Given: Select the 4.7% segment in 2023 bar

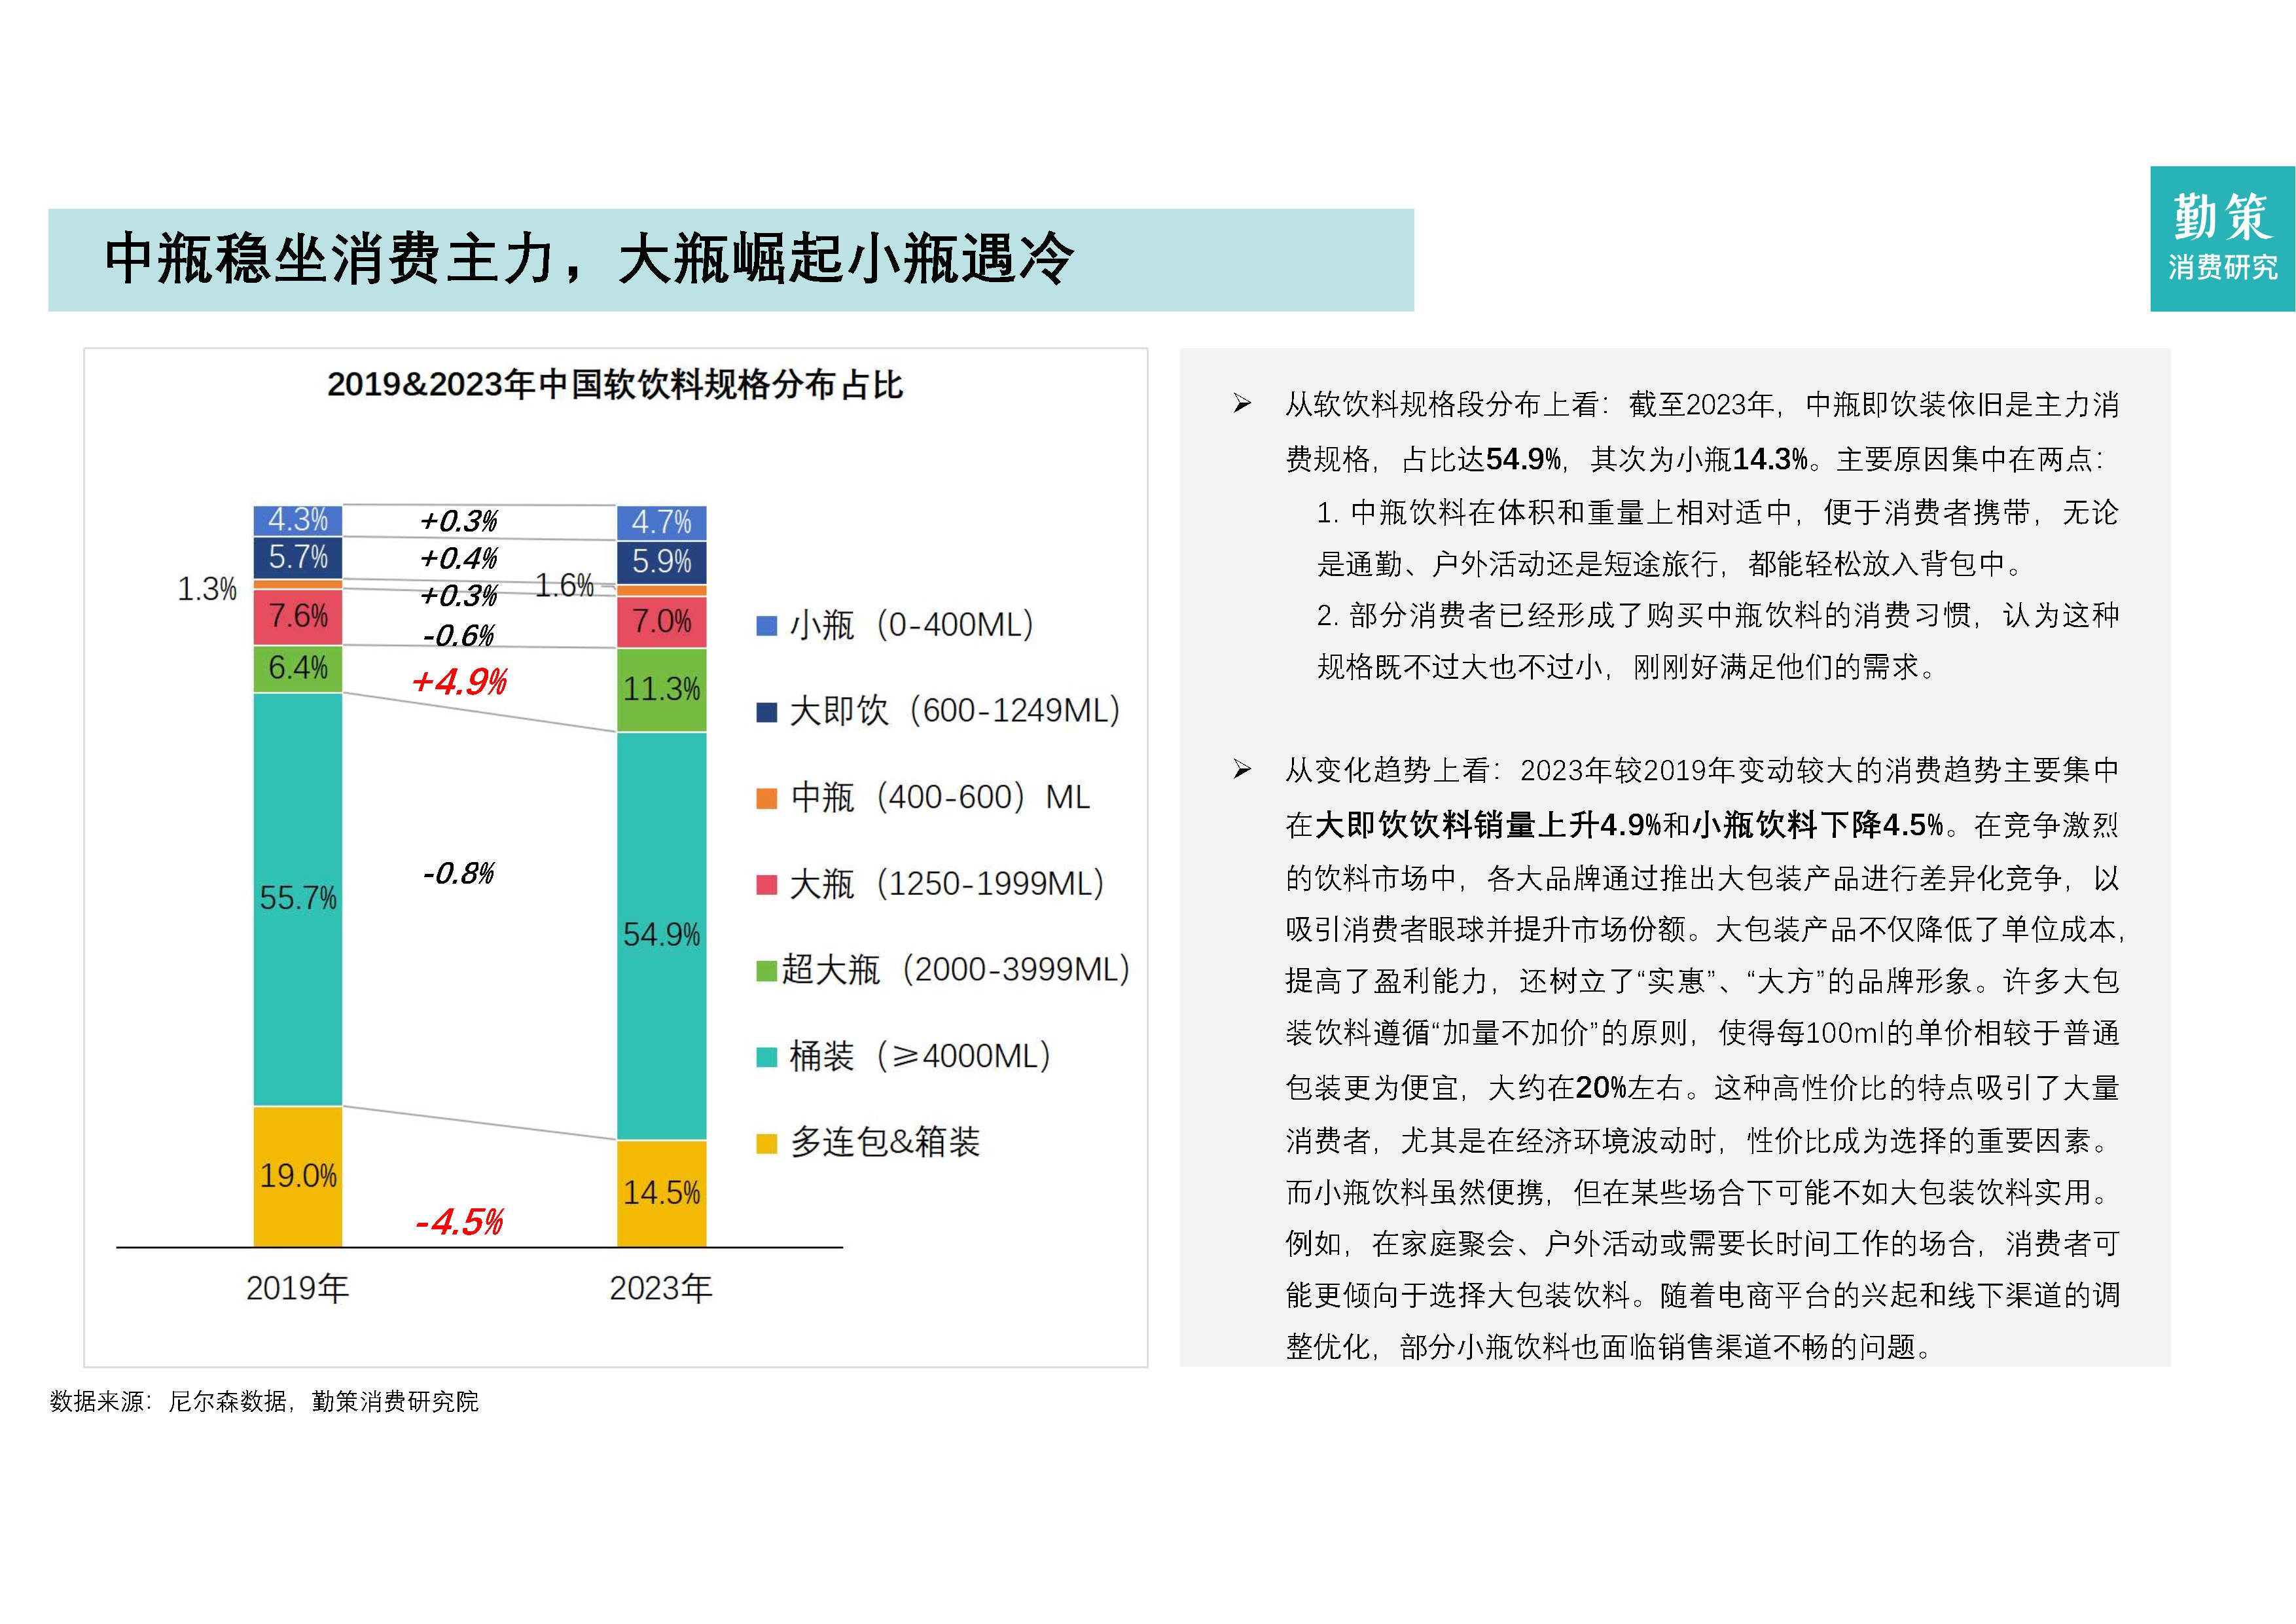Looking at the screenshot, I should point(662,522).
